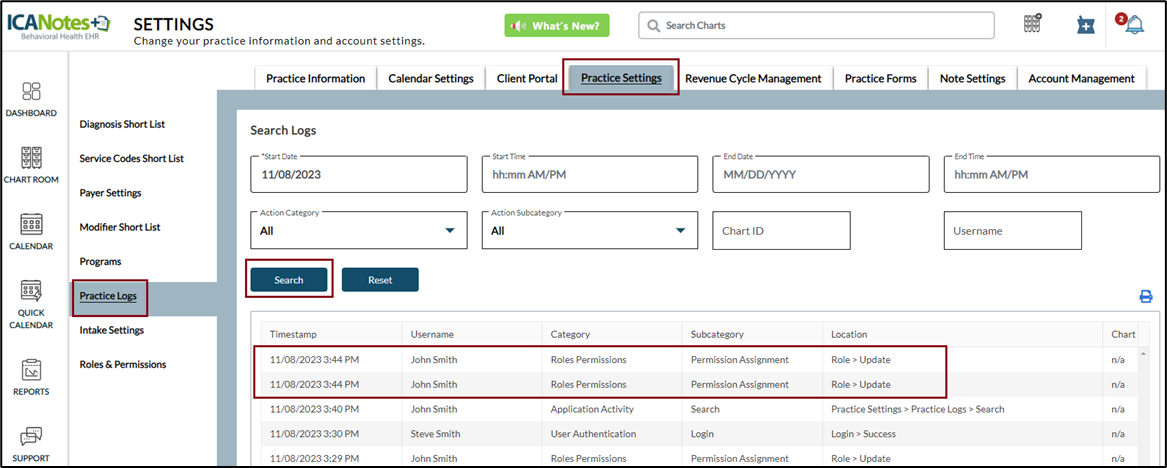
Task: Switch to Revenue Cycle Management tab
Action: pyautogui.click(x=752, y=78)
